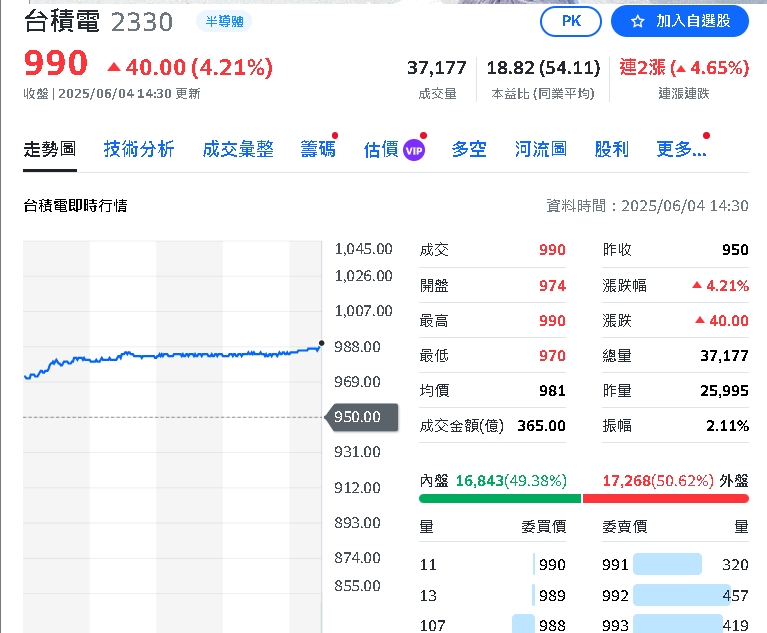Click the 昨量 25,995 value
767x633 pixels.
click(x=724, y=391)
